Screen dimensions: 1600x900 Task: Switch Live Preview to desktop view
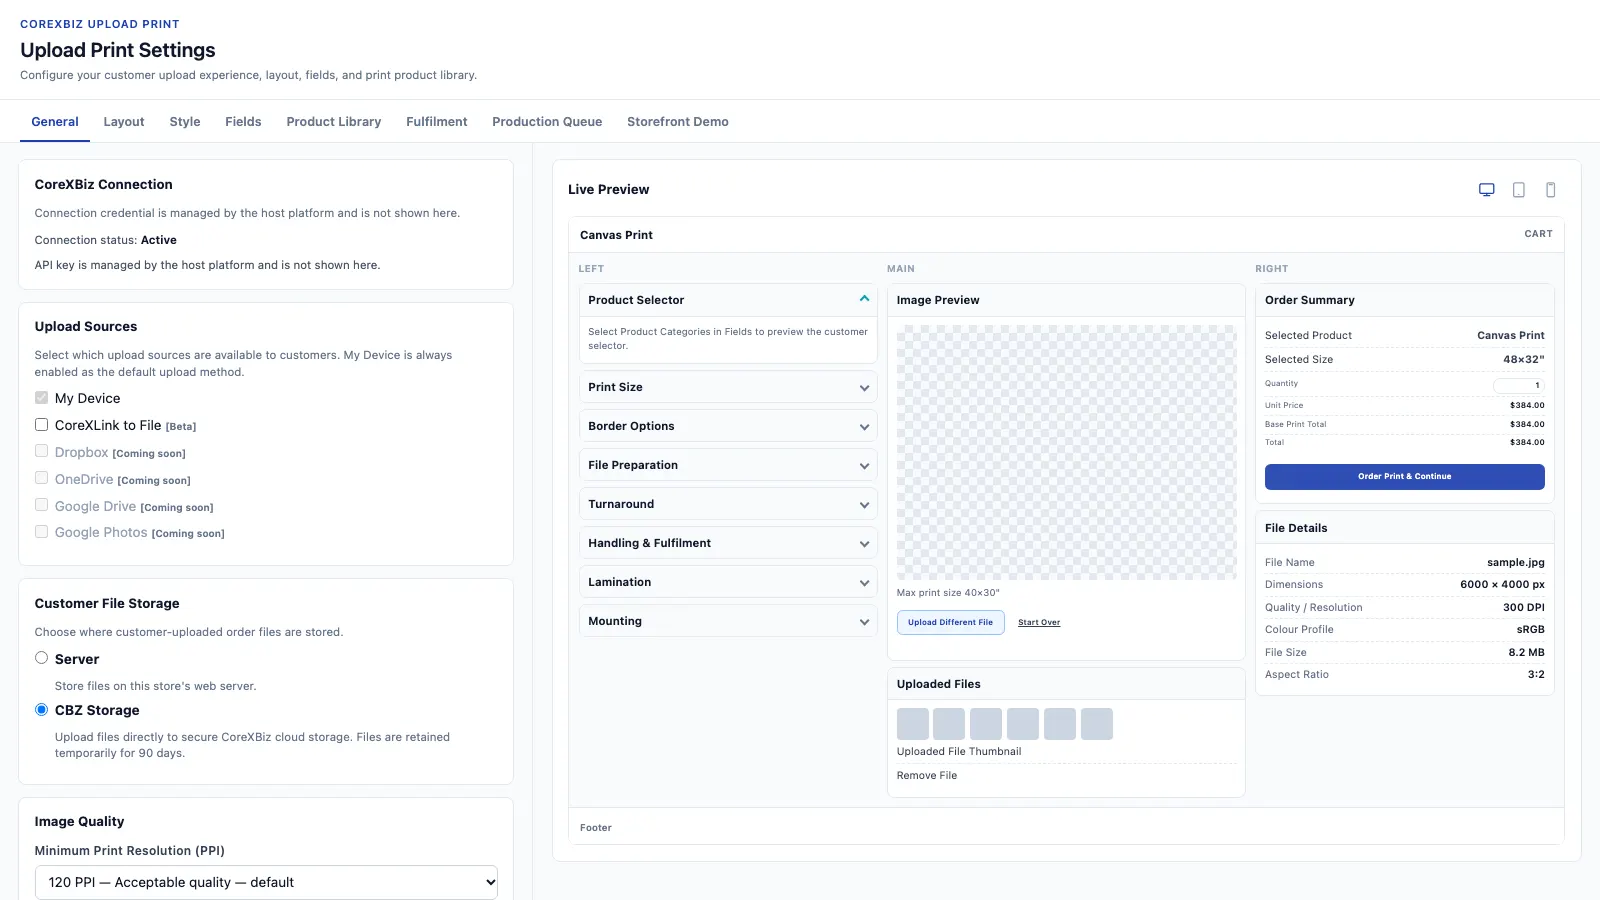1487,190
